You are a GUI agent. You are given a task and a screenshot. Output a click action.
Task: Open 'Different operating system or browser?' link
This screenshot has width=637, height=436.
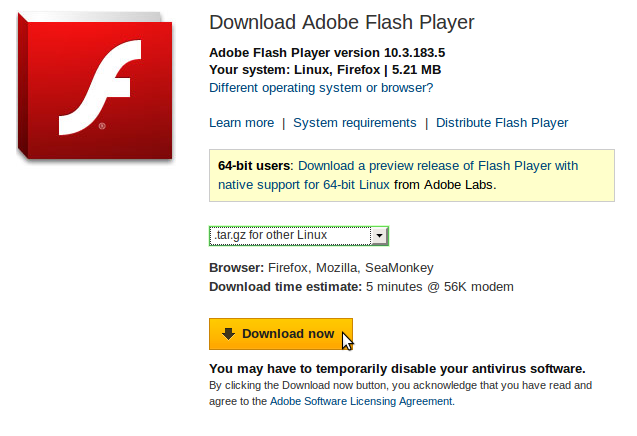coord(321,88)
